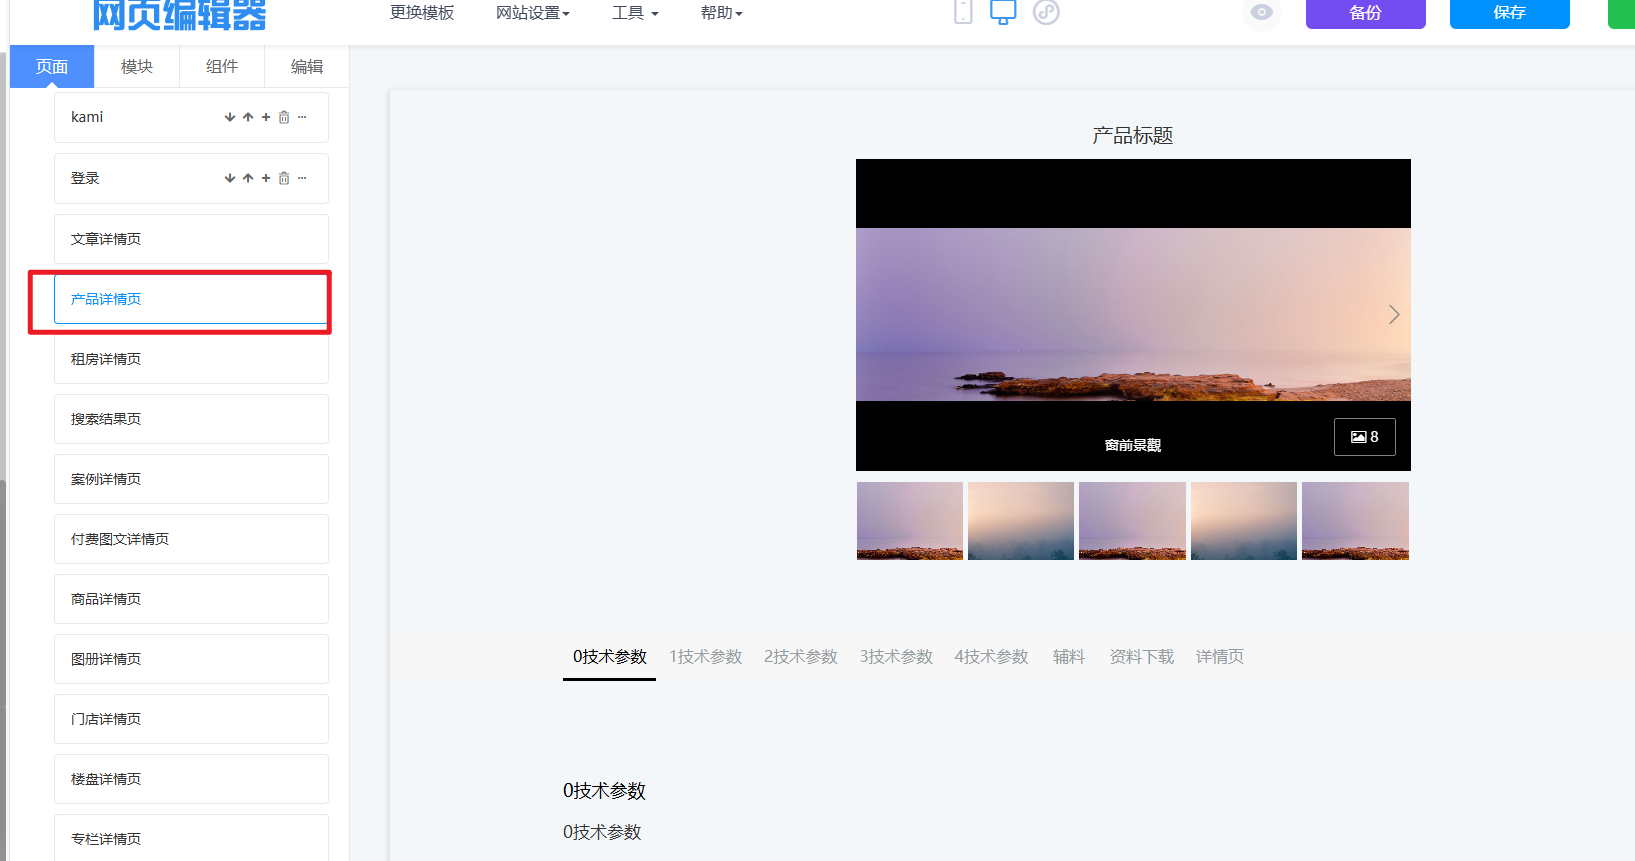Image resolution: width=1635 pixels, height=861 pixels.
Task: Expand the 工具 tools dropdown
Action: (x=636, y=13)
